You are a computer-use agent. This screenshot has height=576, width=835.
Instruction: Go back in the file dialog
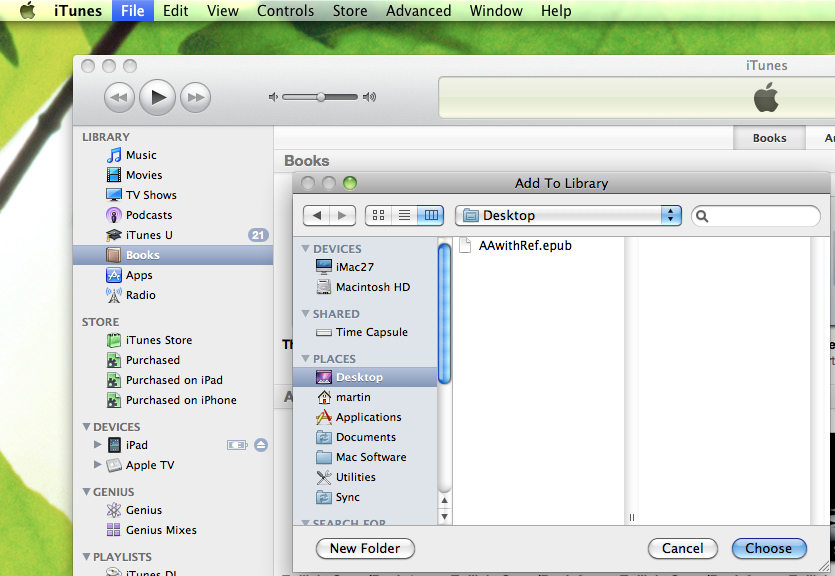pyautogui.click(x=317, y=215)
